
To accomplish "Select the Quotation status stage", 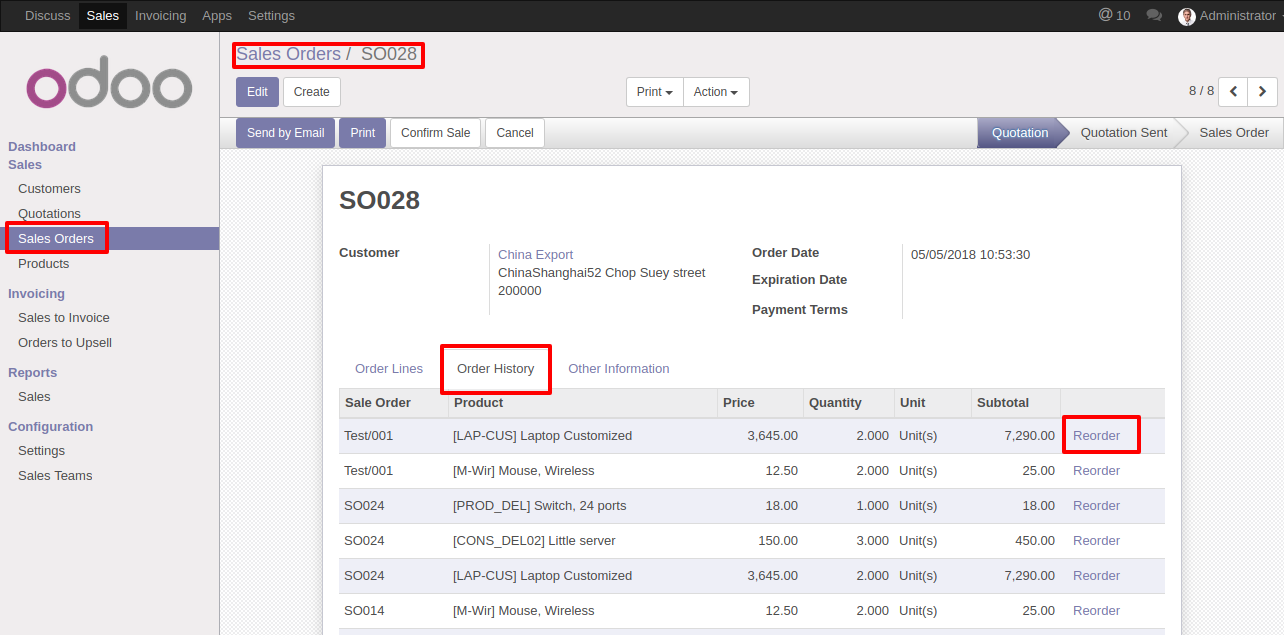I will pyautogui.click(x=1019, y=133).
